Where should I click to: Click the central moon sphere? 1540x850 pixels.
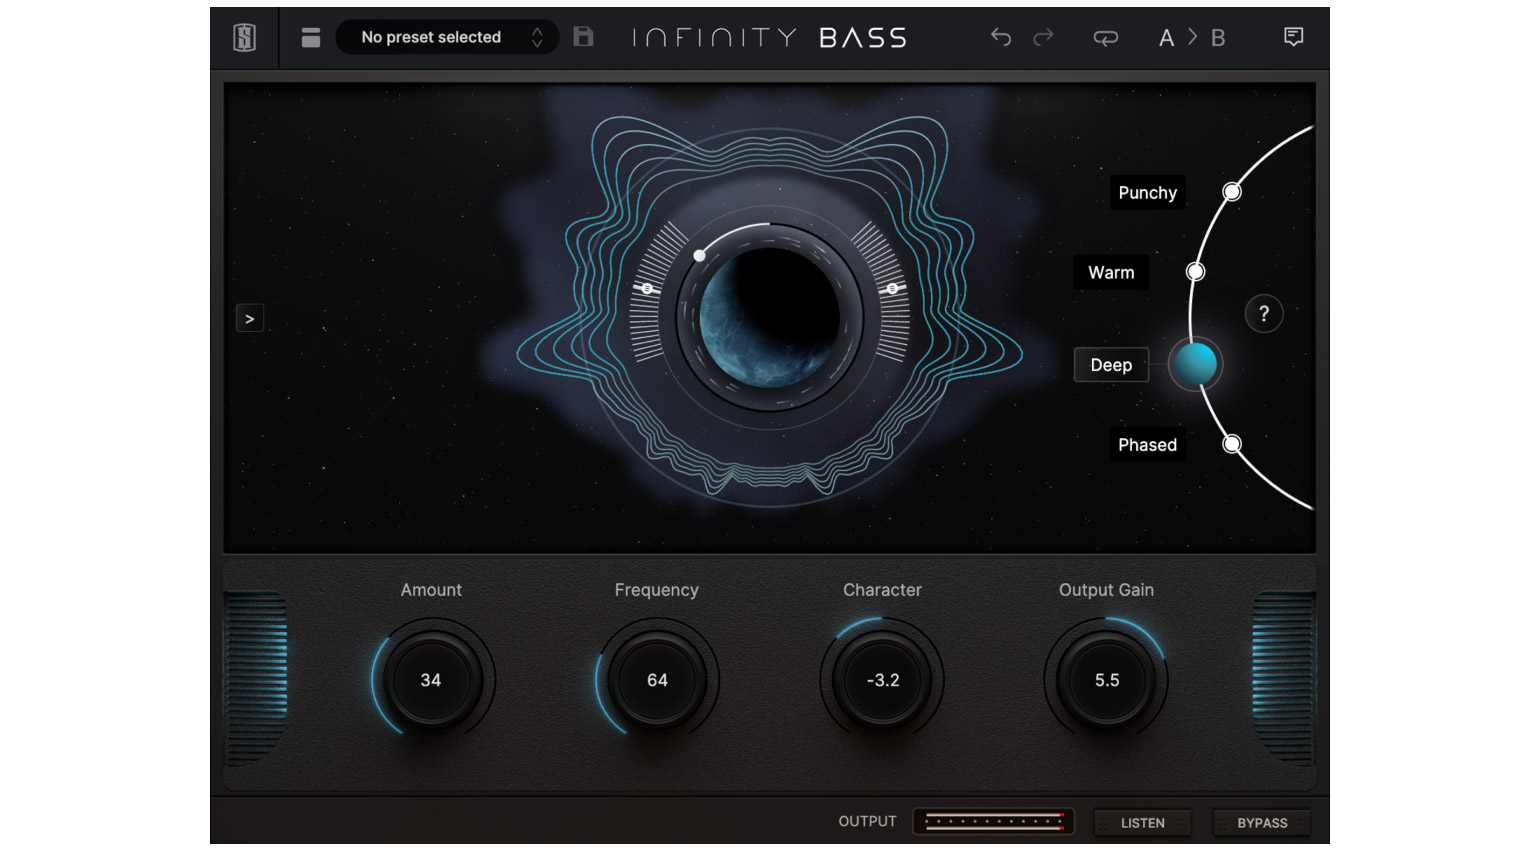(769, 316)
